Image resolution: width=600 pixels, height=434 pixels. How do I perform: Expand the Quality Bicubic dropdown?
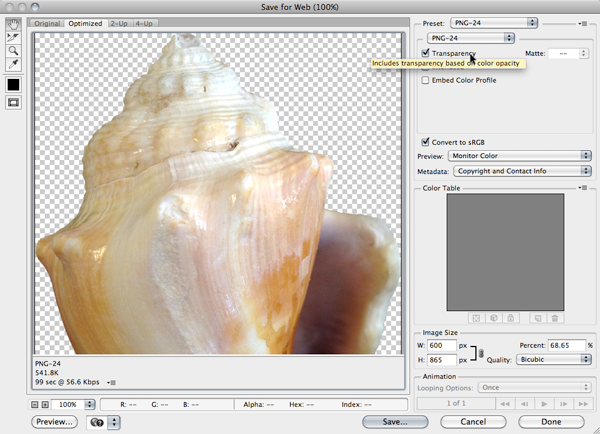(x=552, y=359)
